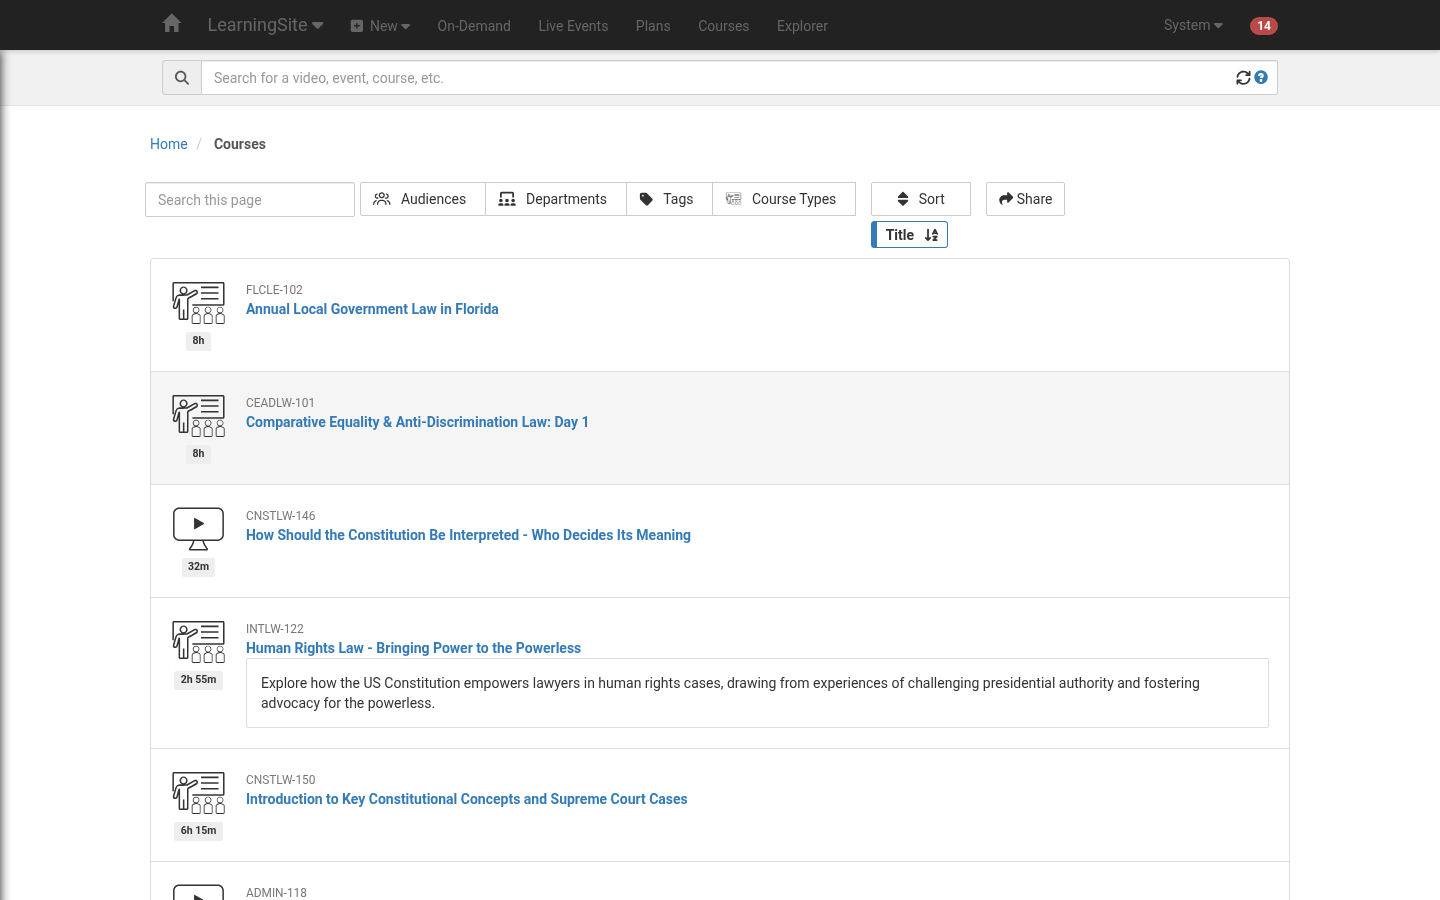Click the magnifier search icon
This screenshot has width=1440, height=900.
[x=182, y=78]
